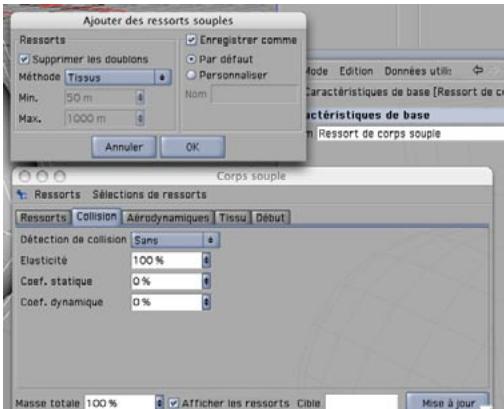Viewport: 504px width, 409px height.
Task: Click the back arrow icon in attributes panel
Action: (x=478, y=70)
